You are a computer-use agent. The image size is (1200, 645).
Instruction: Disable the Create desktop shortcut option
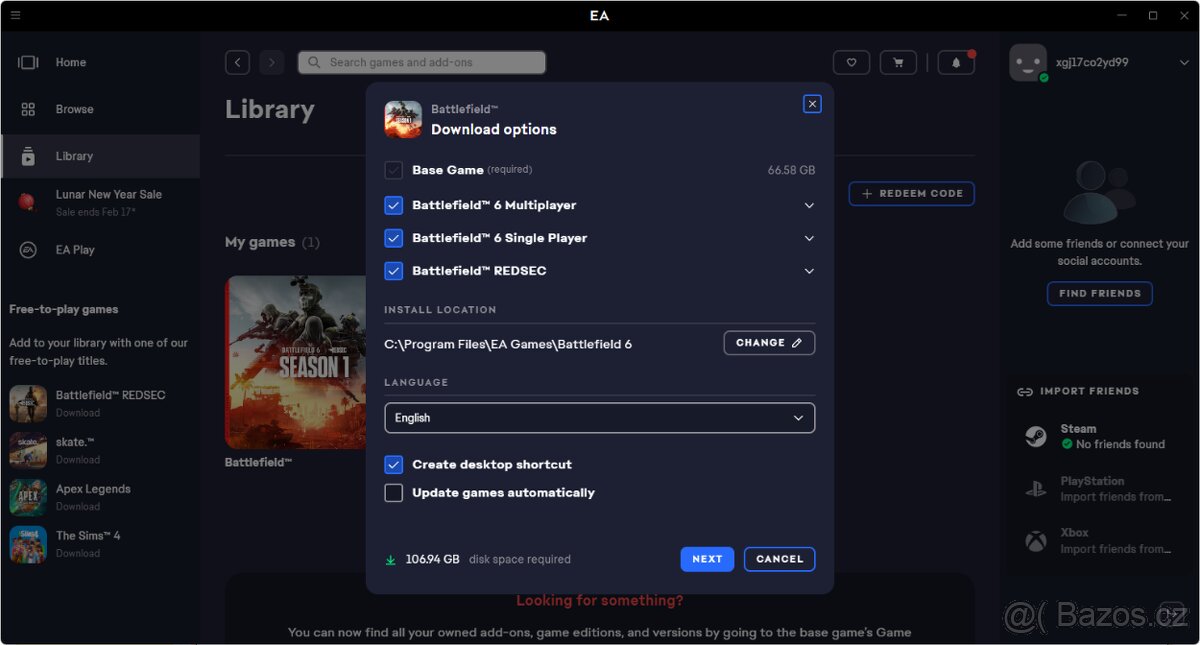(394, 465)
